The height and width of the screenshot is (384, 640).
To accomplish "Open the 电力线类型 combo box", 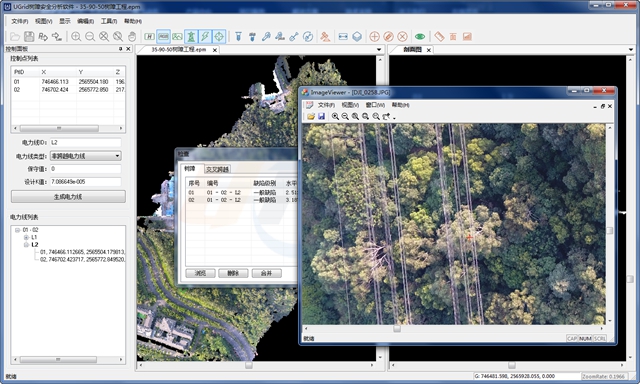I will coord(86,156).
